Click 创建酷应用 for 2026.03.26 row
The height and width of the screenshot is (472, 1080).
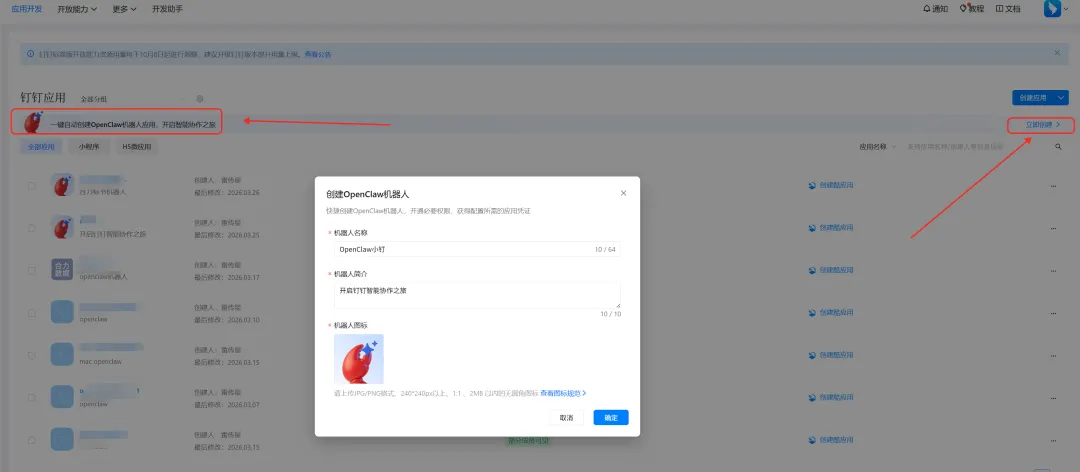[831, 185]
